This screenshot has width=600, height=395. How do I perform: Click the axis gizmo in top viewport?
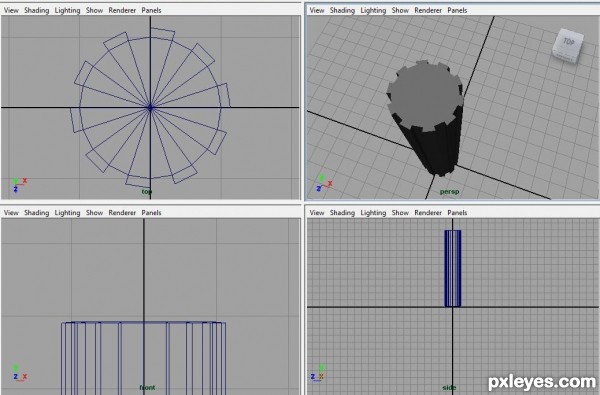pyautogui.click(x=19, y=184)
